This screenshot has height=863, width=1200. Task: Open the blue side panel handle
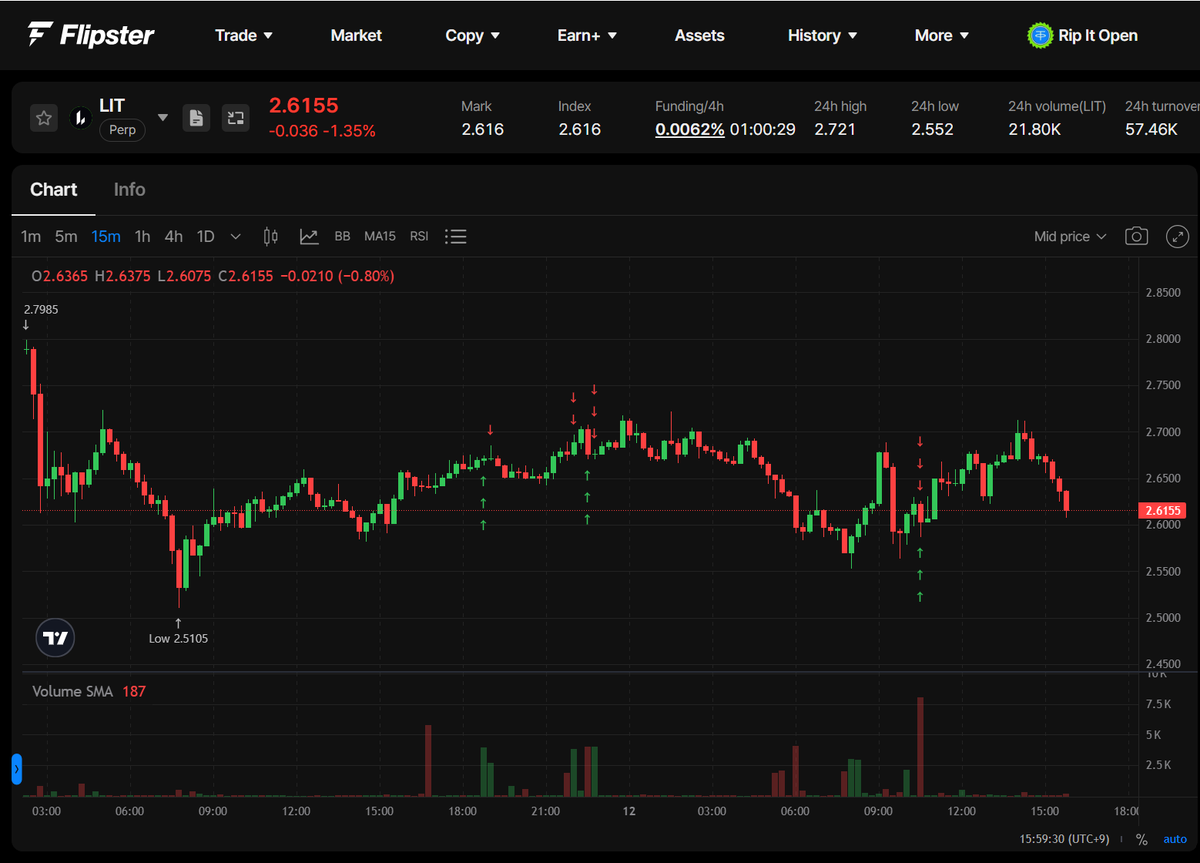tap(16, 769)
